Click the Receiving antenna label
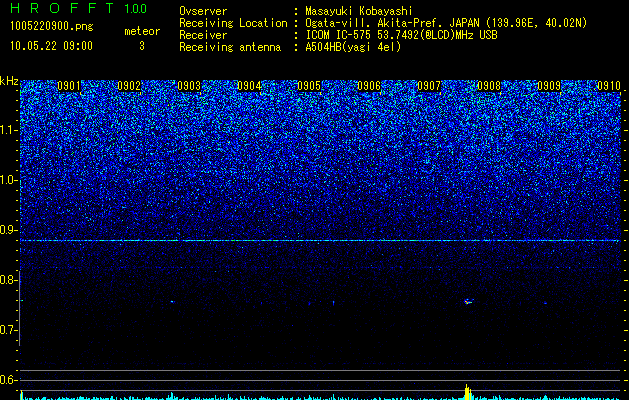The image size is (629, 400). 230,47
